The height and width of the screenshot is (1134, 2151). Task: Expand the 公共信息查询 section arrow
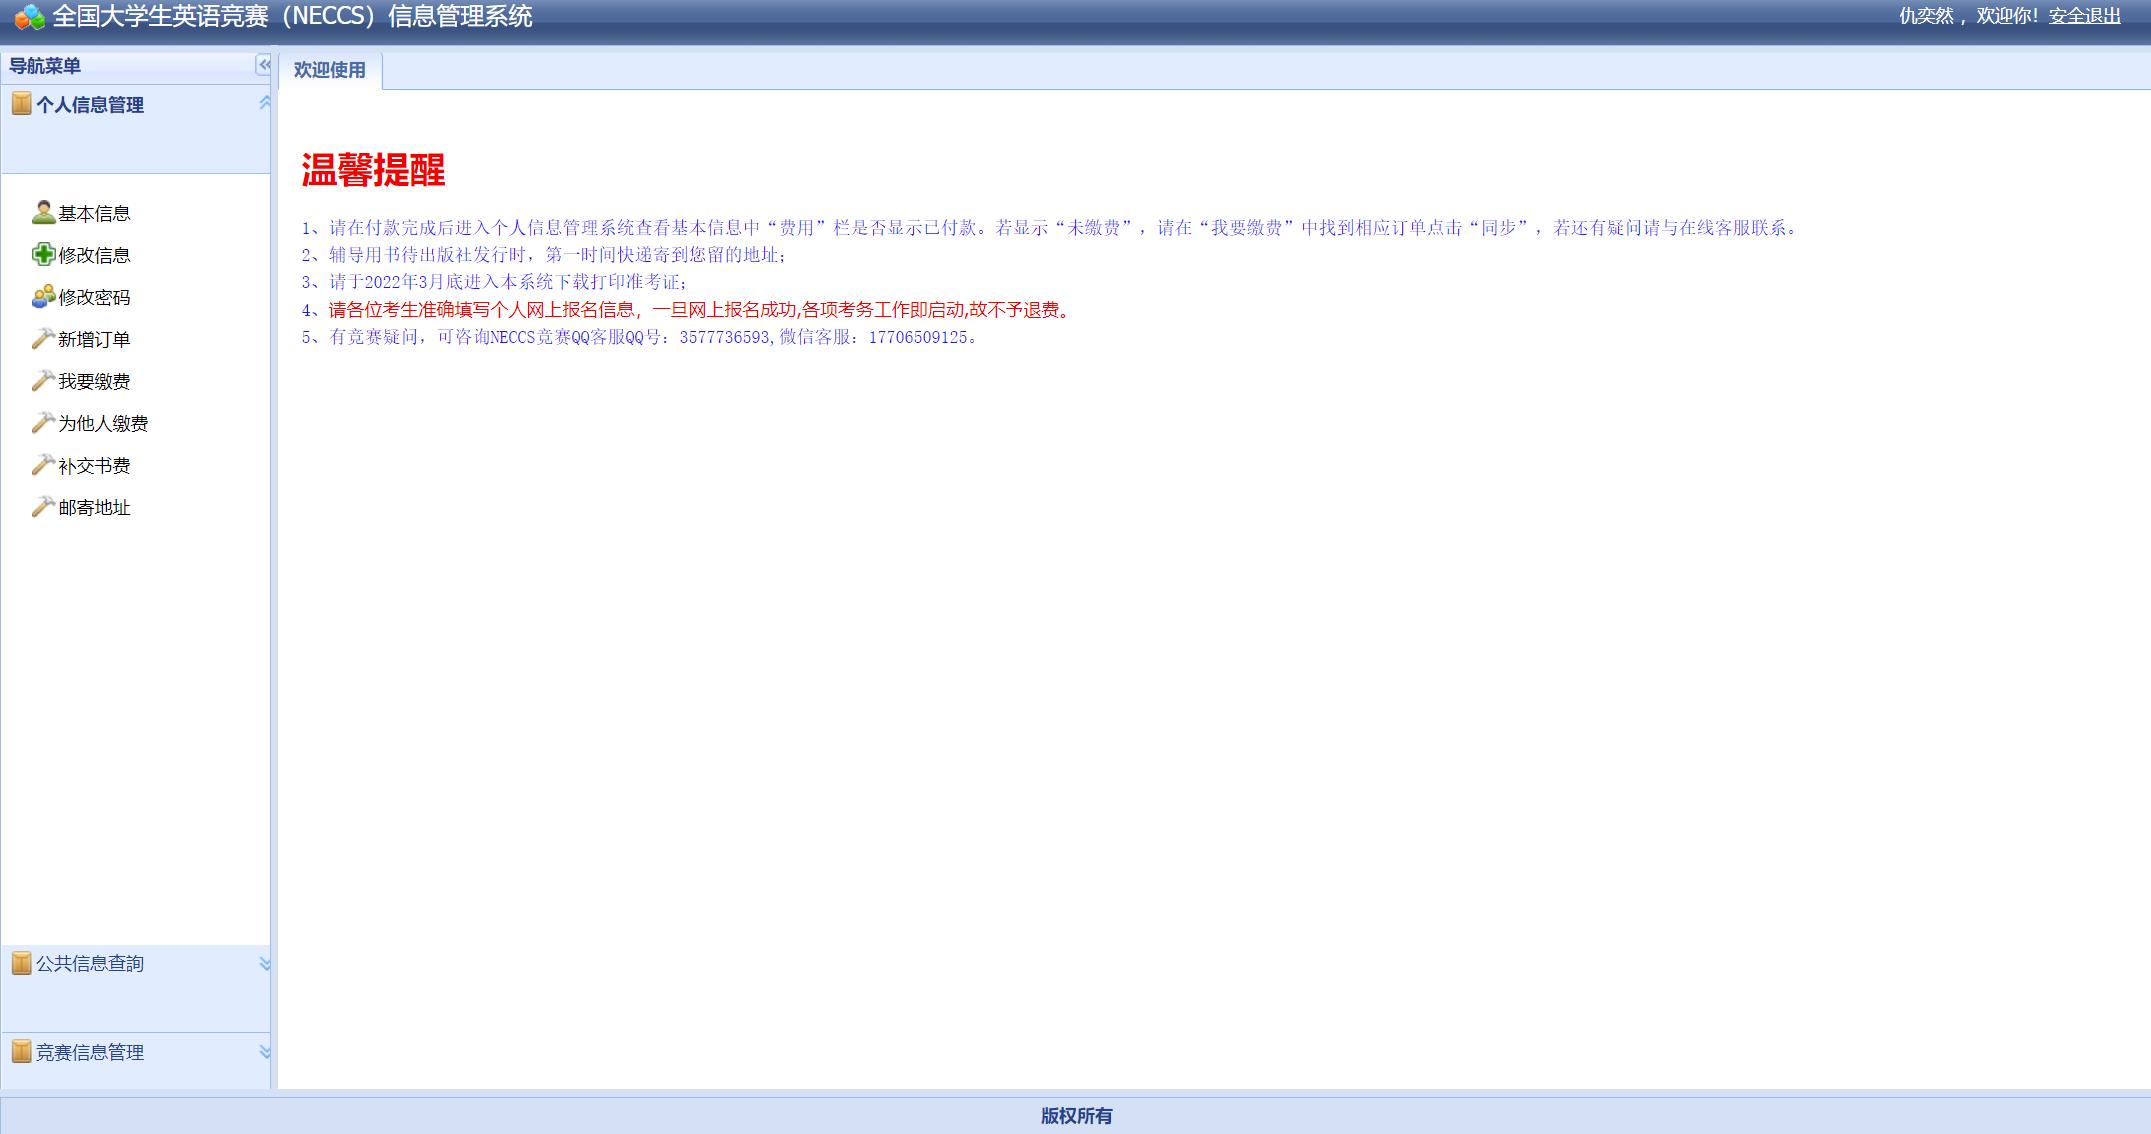264,964
